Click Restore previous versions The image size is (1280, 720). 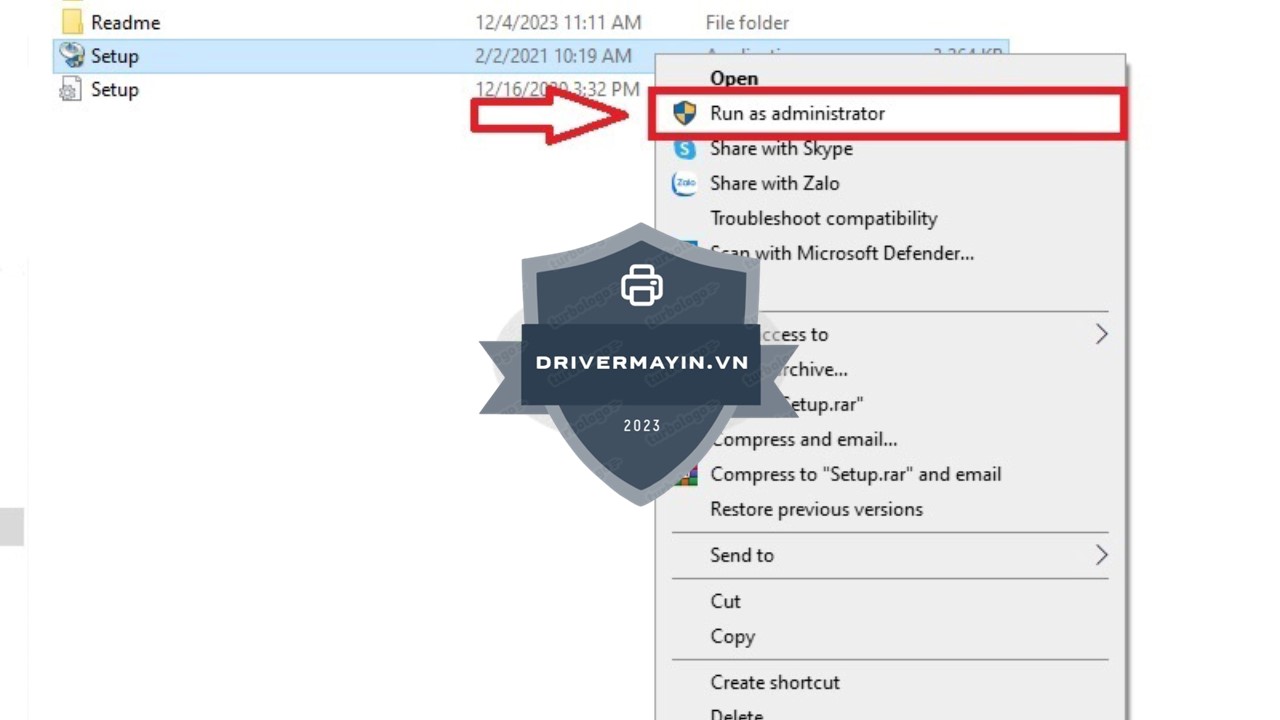tap(816, 509)
